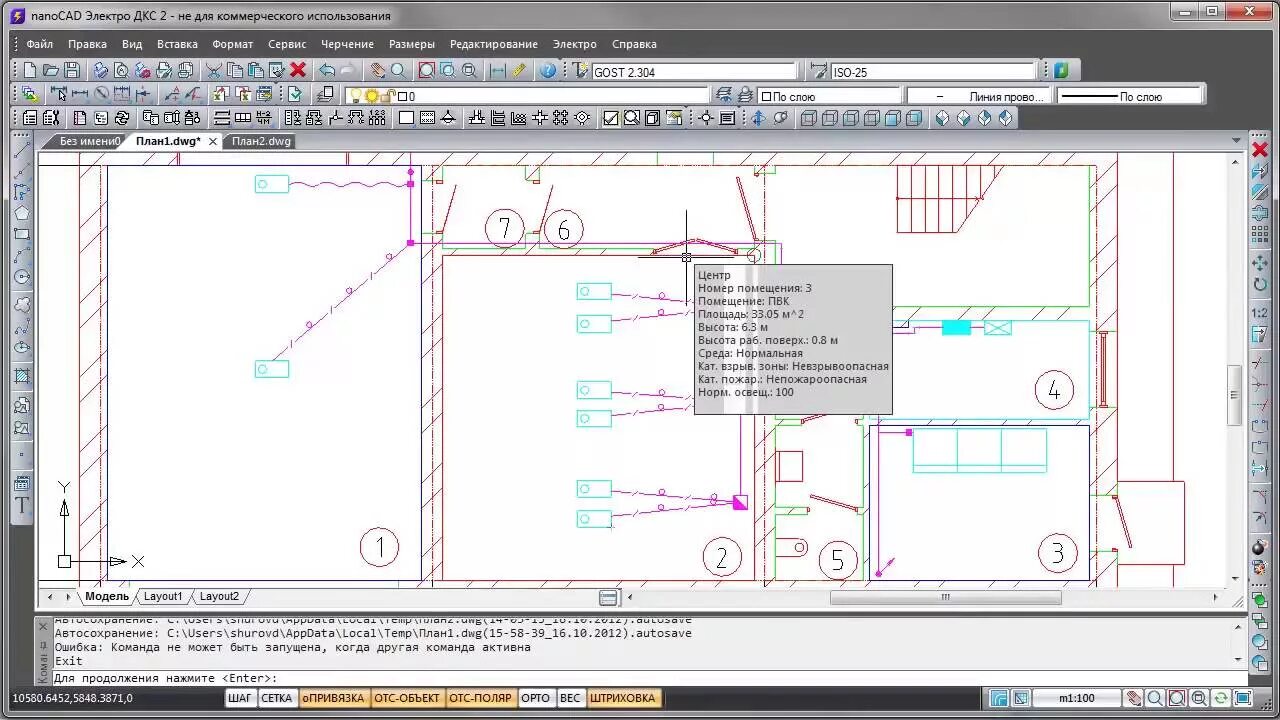Click the red X icon in right toolbar

coord(1260,150)
